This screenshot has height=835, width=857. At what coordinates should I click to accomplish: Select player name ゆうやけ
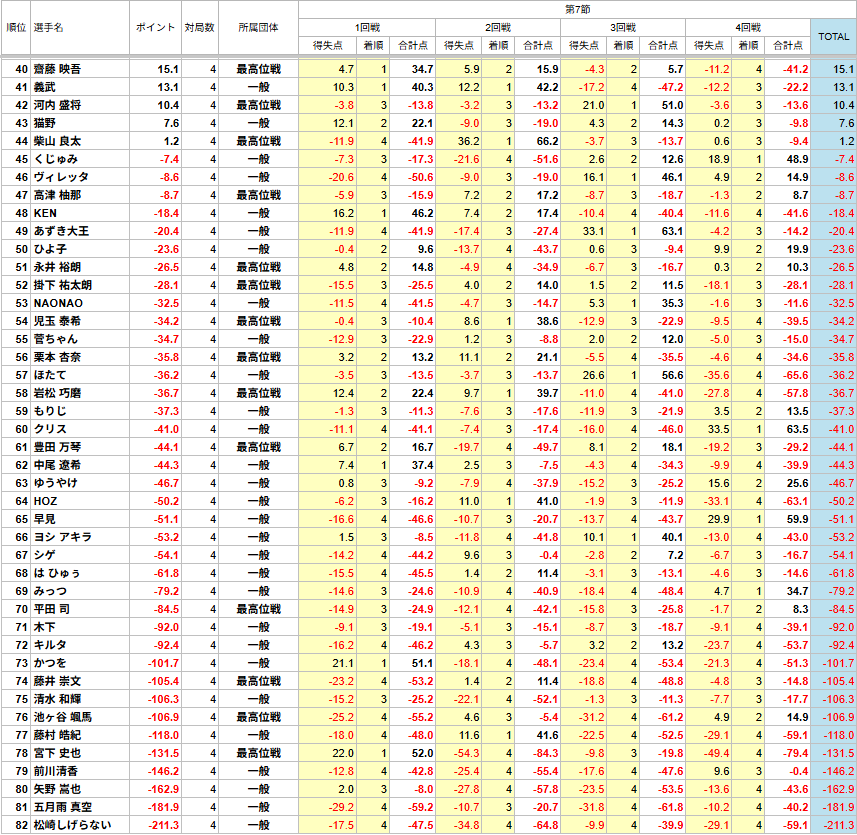[56, 484]
